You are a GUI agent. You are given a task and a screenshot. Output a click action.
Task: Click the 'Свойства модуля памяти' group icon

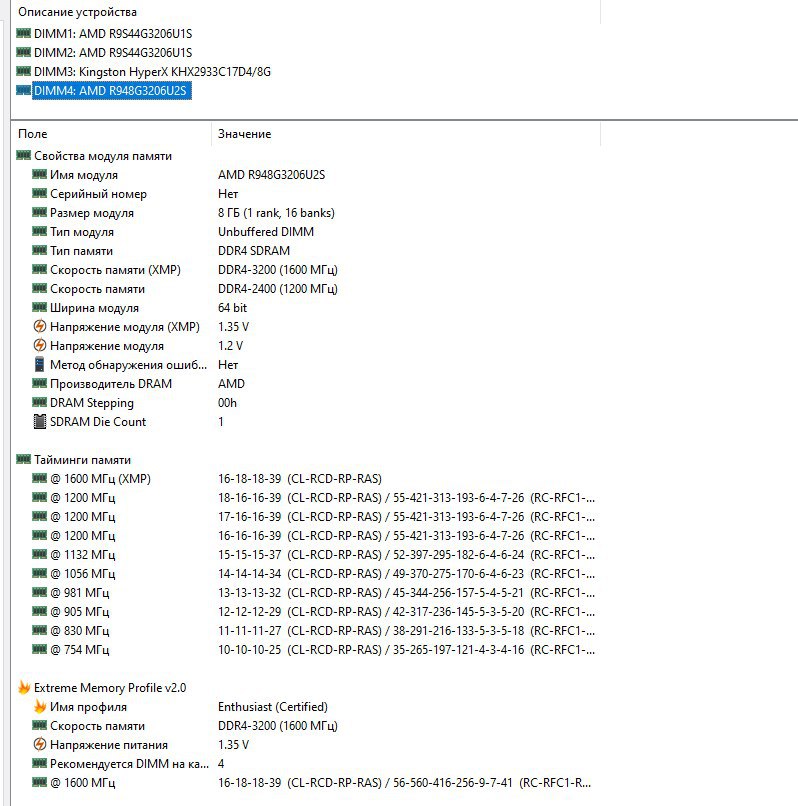click(24, 155)
